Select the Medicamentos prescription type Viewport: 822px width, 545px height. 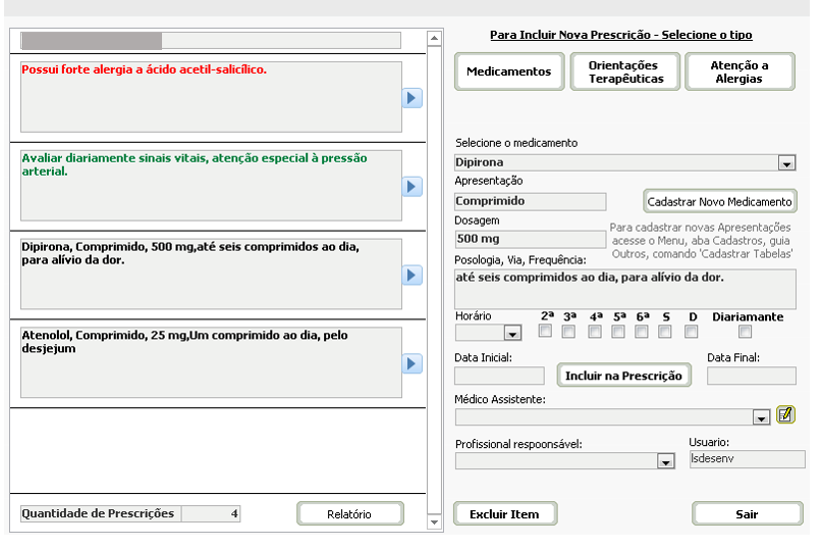click(509, 72)
